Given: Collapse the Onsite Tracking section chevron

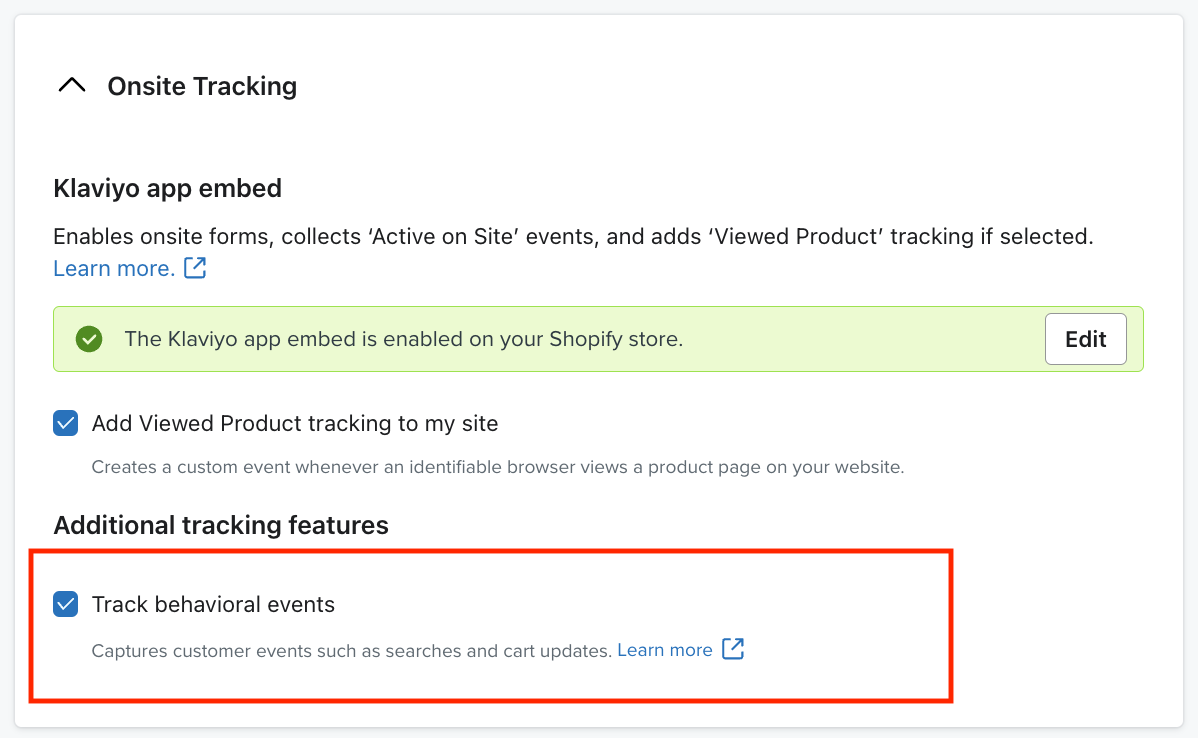Looking at the screenshot, I should tap(72, 85).
